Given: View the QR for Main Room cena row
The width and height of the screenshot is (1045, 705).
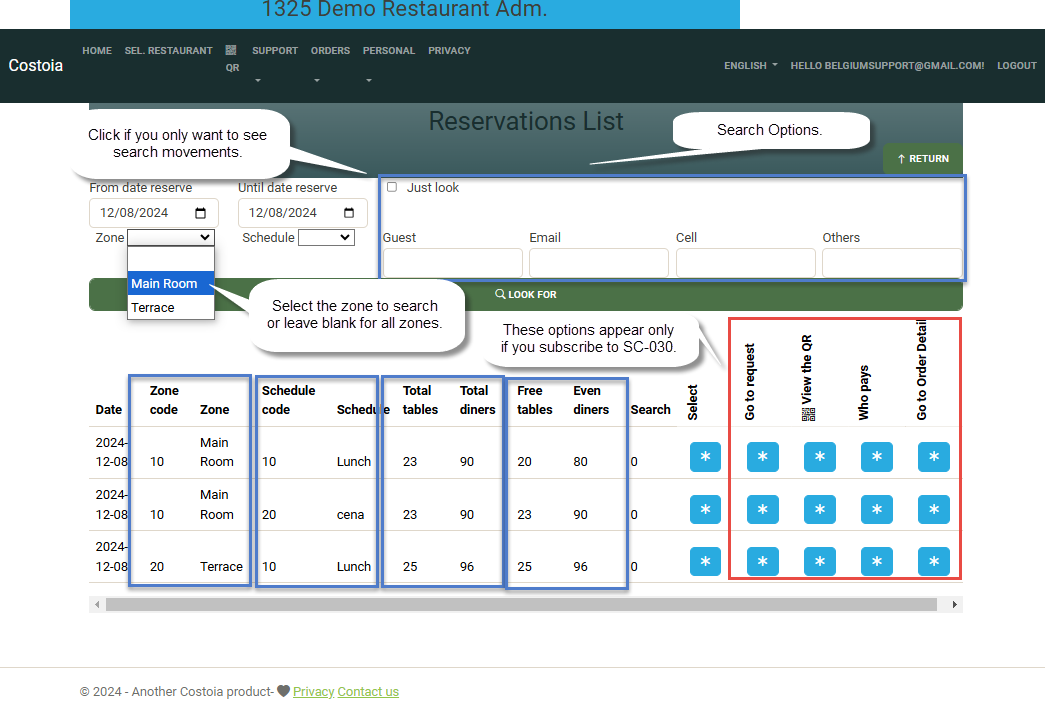Looking at the screenshot, I should point(819,509).
